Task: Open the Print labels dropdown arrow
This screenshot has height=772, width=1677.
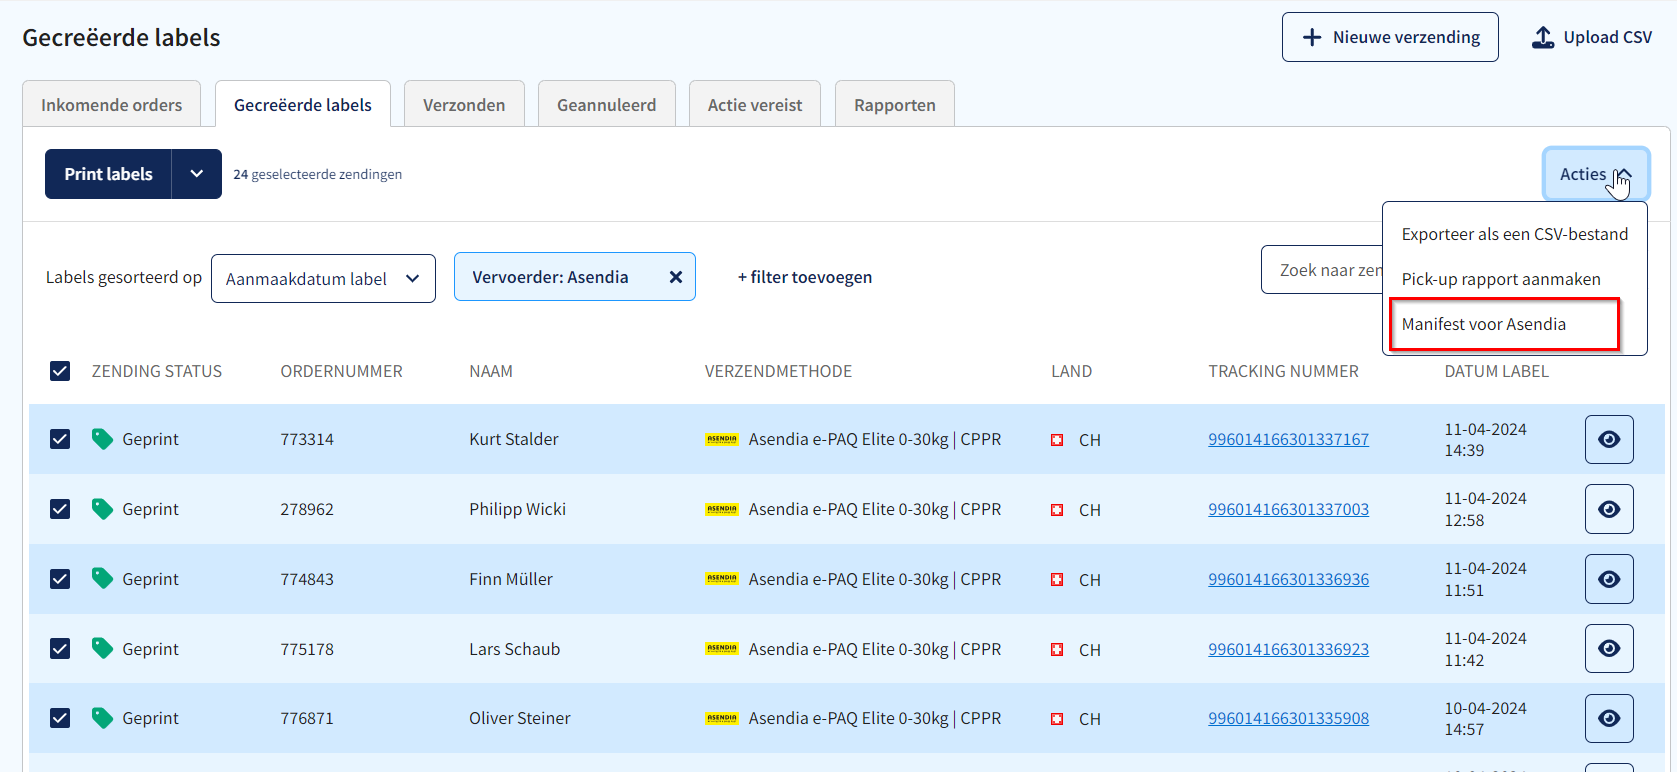Action: [x=197, y=174]
